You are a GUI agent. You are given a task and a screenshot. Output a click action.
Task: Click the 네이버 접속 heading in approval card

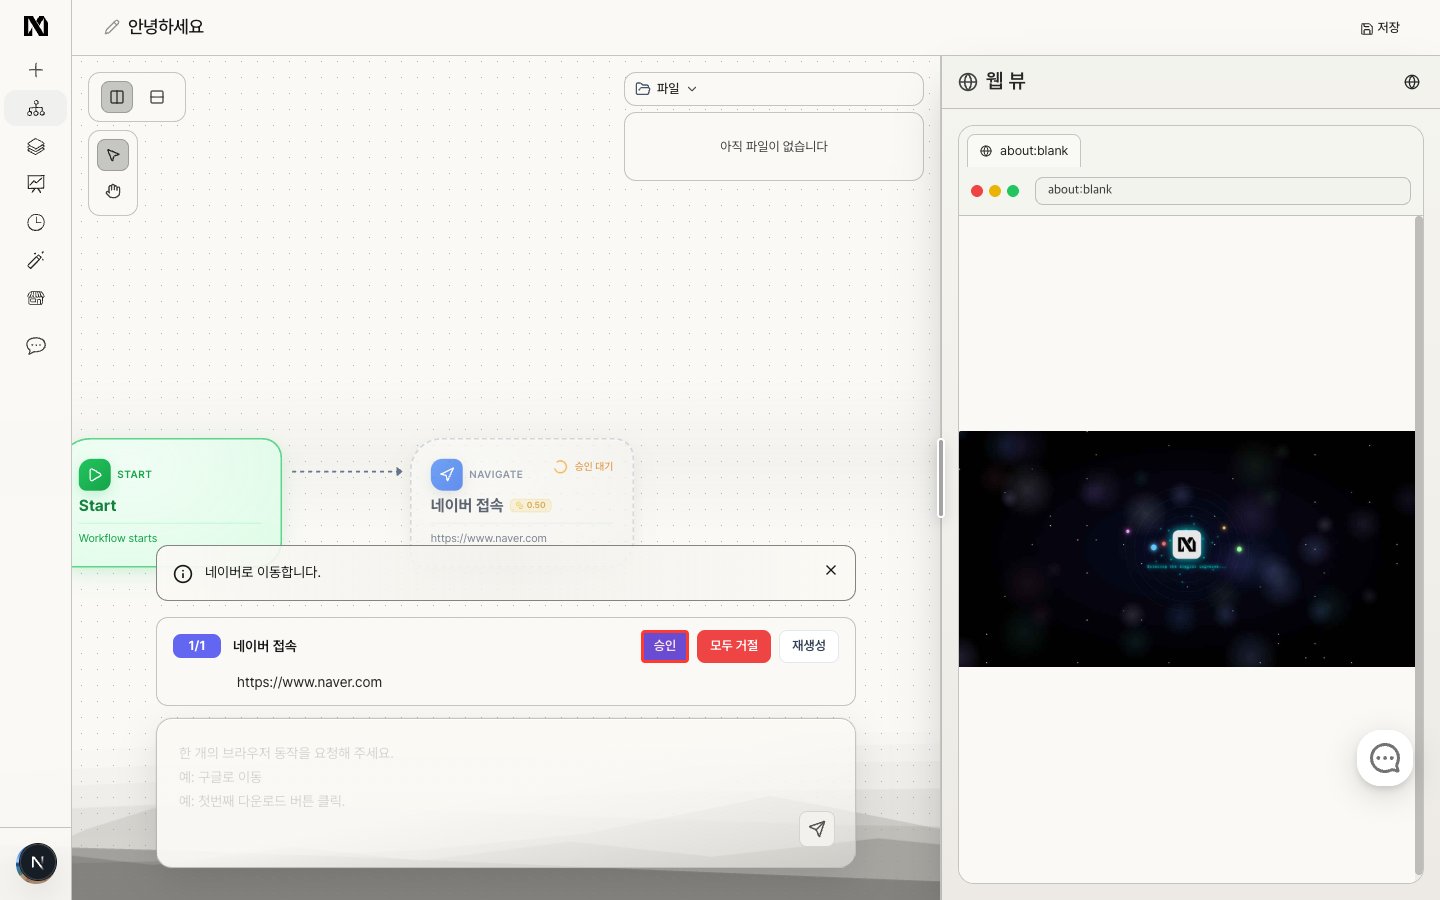[265, 646]
